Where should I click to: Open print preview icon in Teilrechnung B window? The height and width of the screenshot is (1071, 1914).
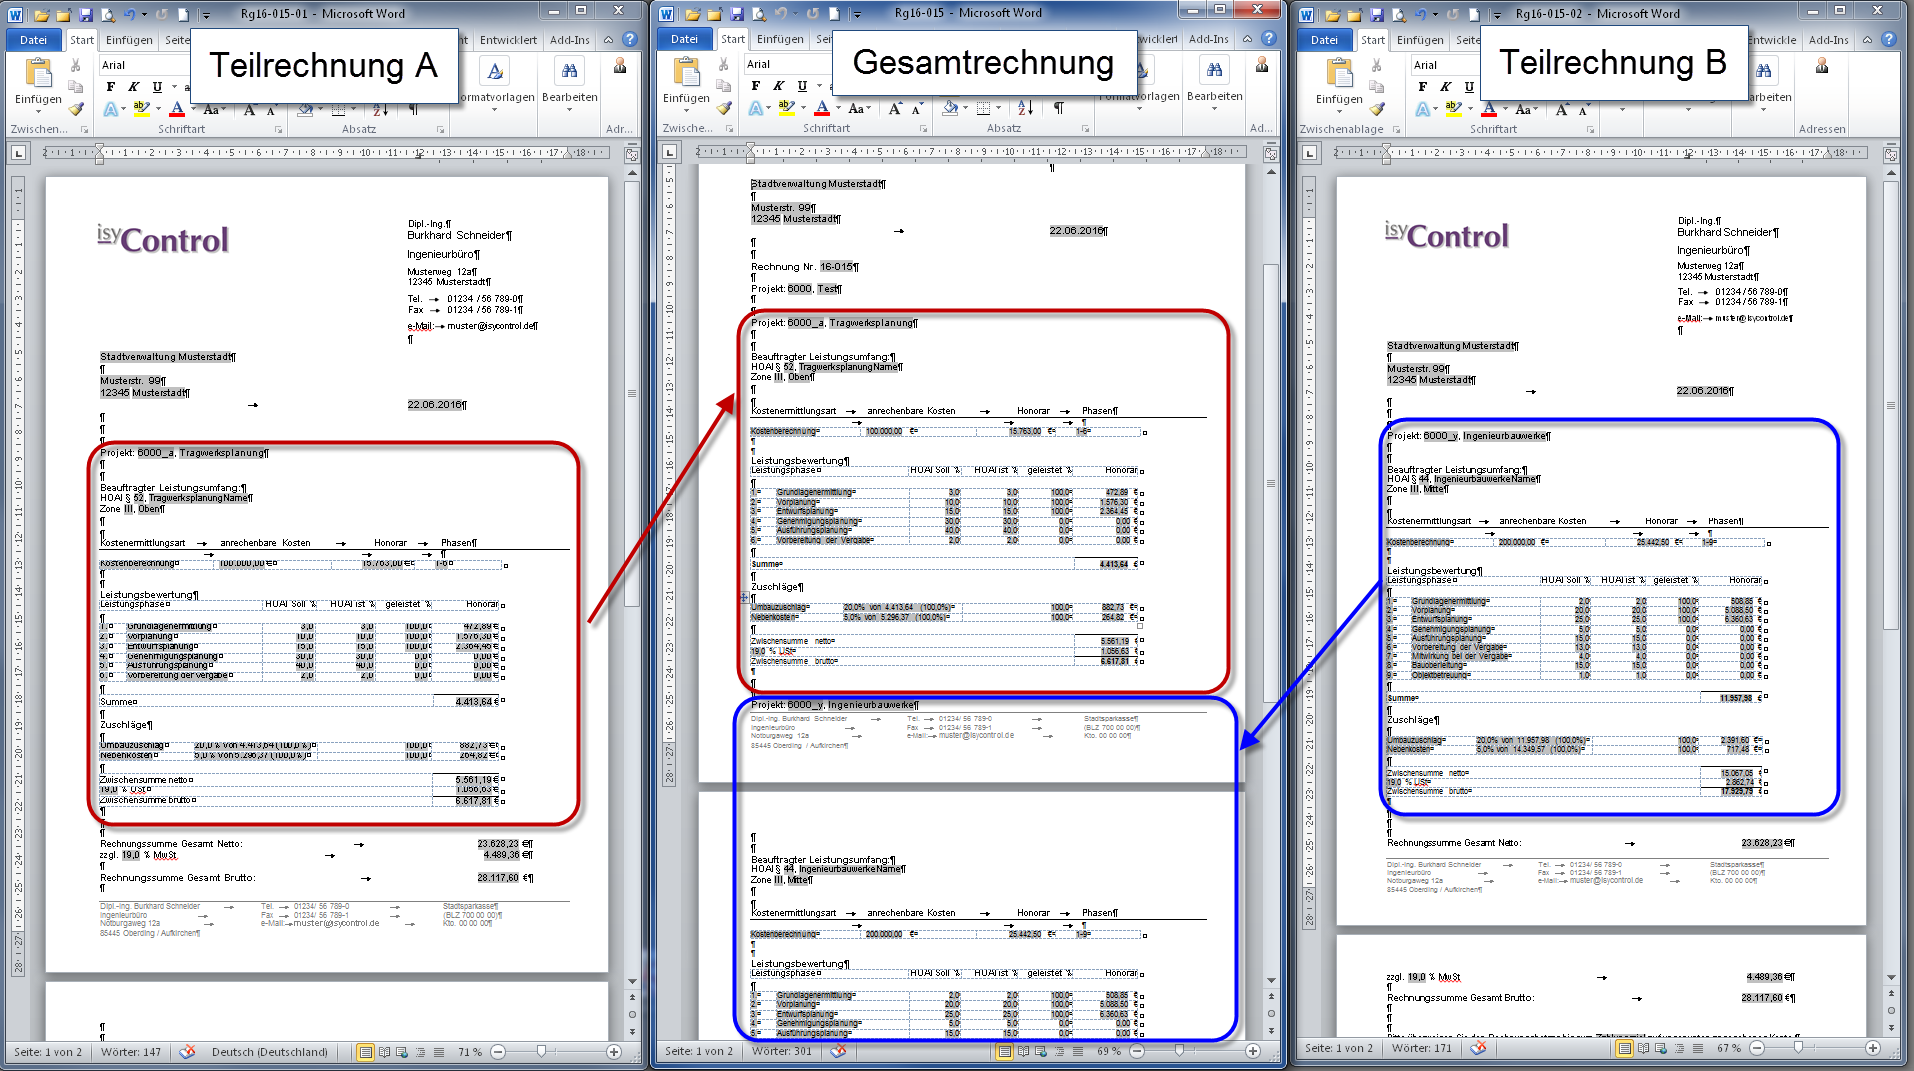[1397, 14]
